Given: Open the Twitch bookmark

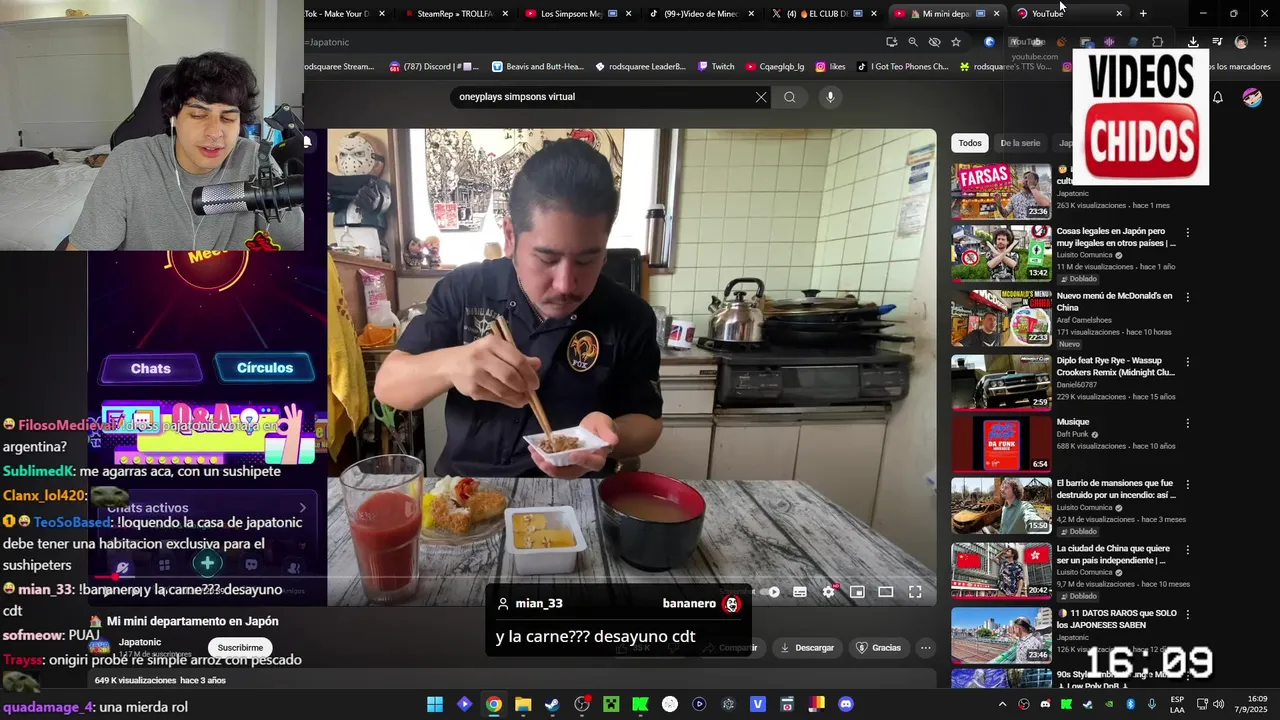Looking at the screenshot, I should [x=715, y=67].
